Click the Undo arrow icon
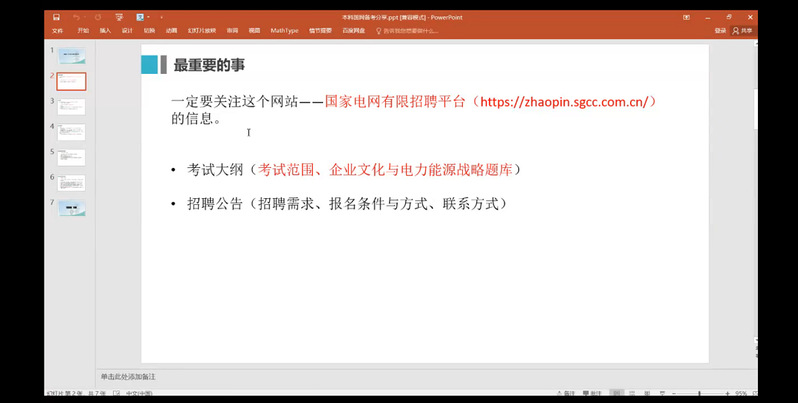 (x=76, y=17)
